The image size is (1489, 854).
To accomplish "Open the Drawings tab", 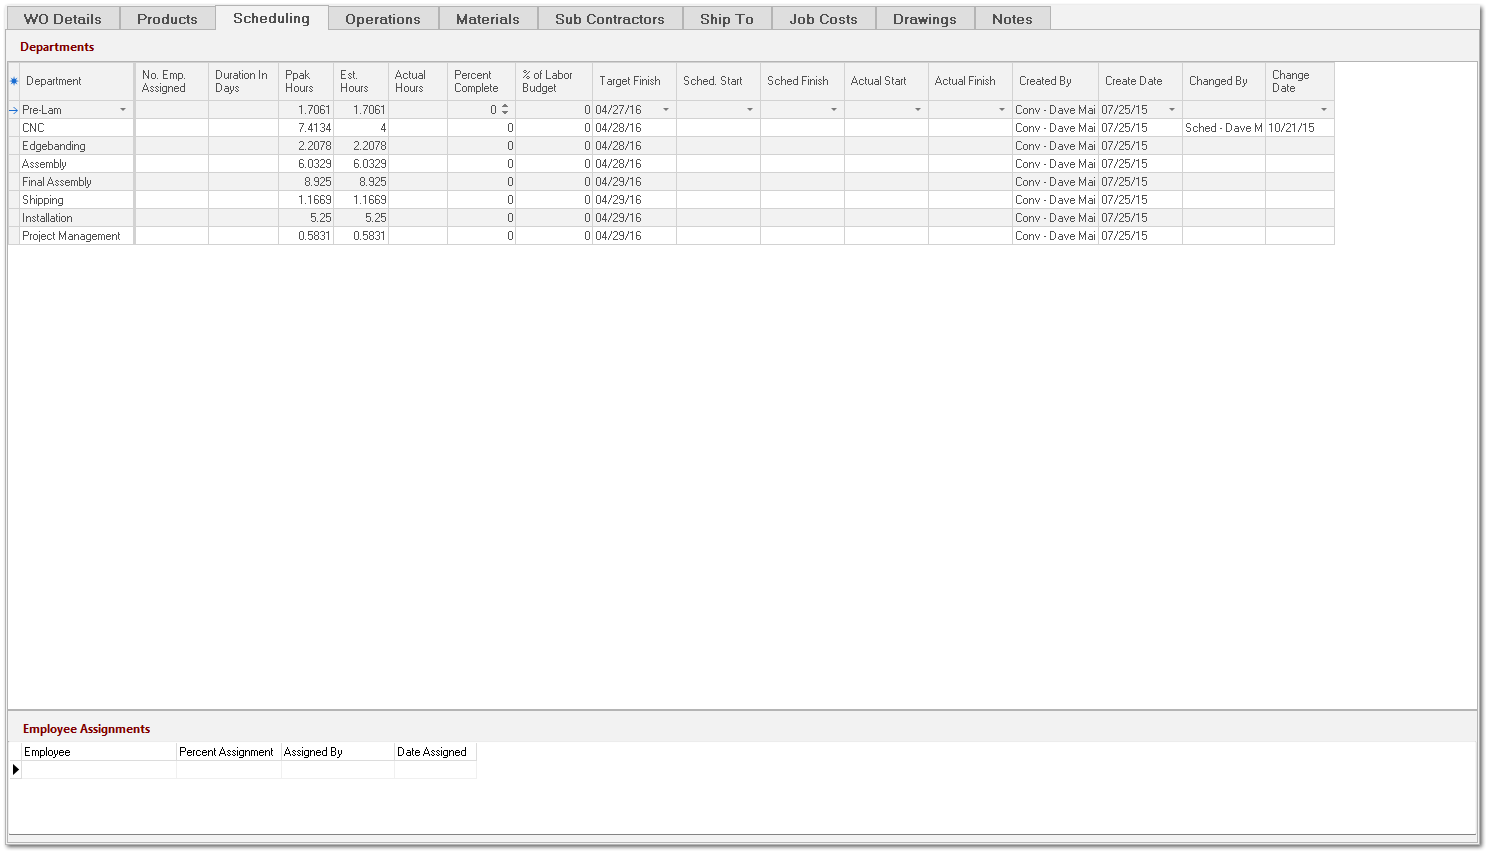I will pyautogui.click(x=924, y=17).
